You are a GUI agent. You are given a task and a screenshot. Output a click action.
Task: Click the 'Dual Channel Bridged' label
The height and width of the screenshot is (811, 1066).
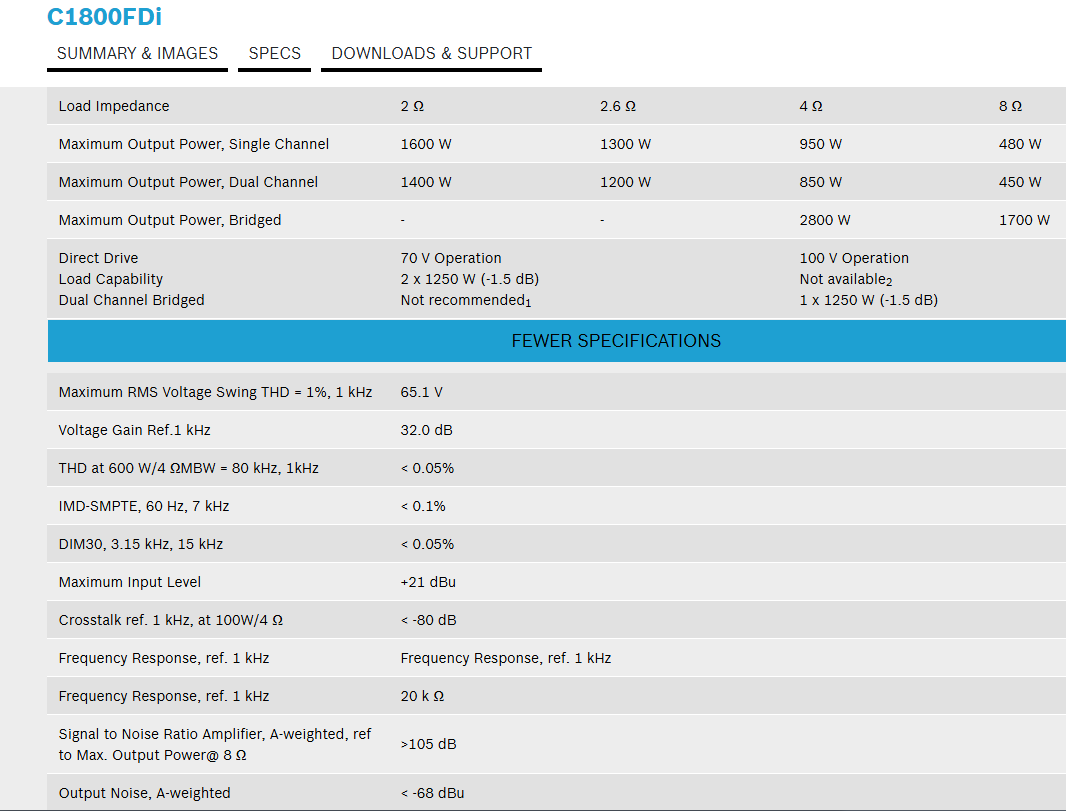click(x=131, y=300)
